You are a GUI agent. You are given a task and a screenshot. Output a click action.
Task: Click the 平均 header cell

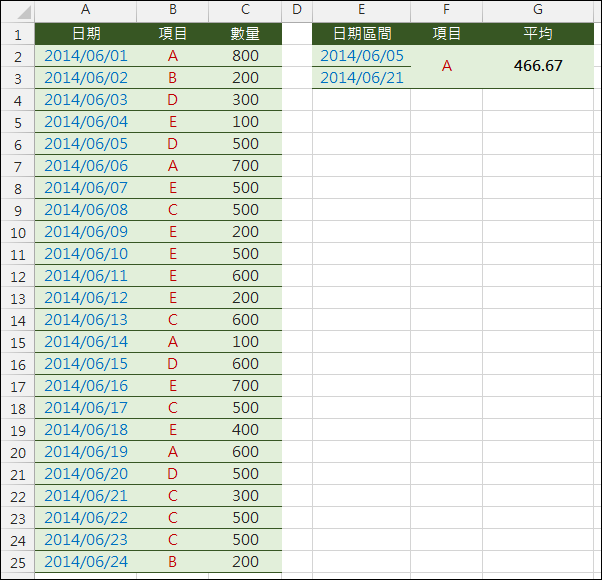point(538,34)
